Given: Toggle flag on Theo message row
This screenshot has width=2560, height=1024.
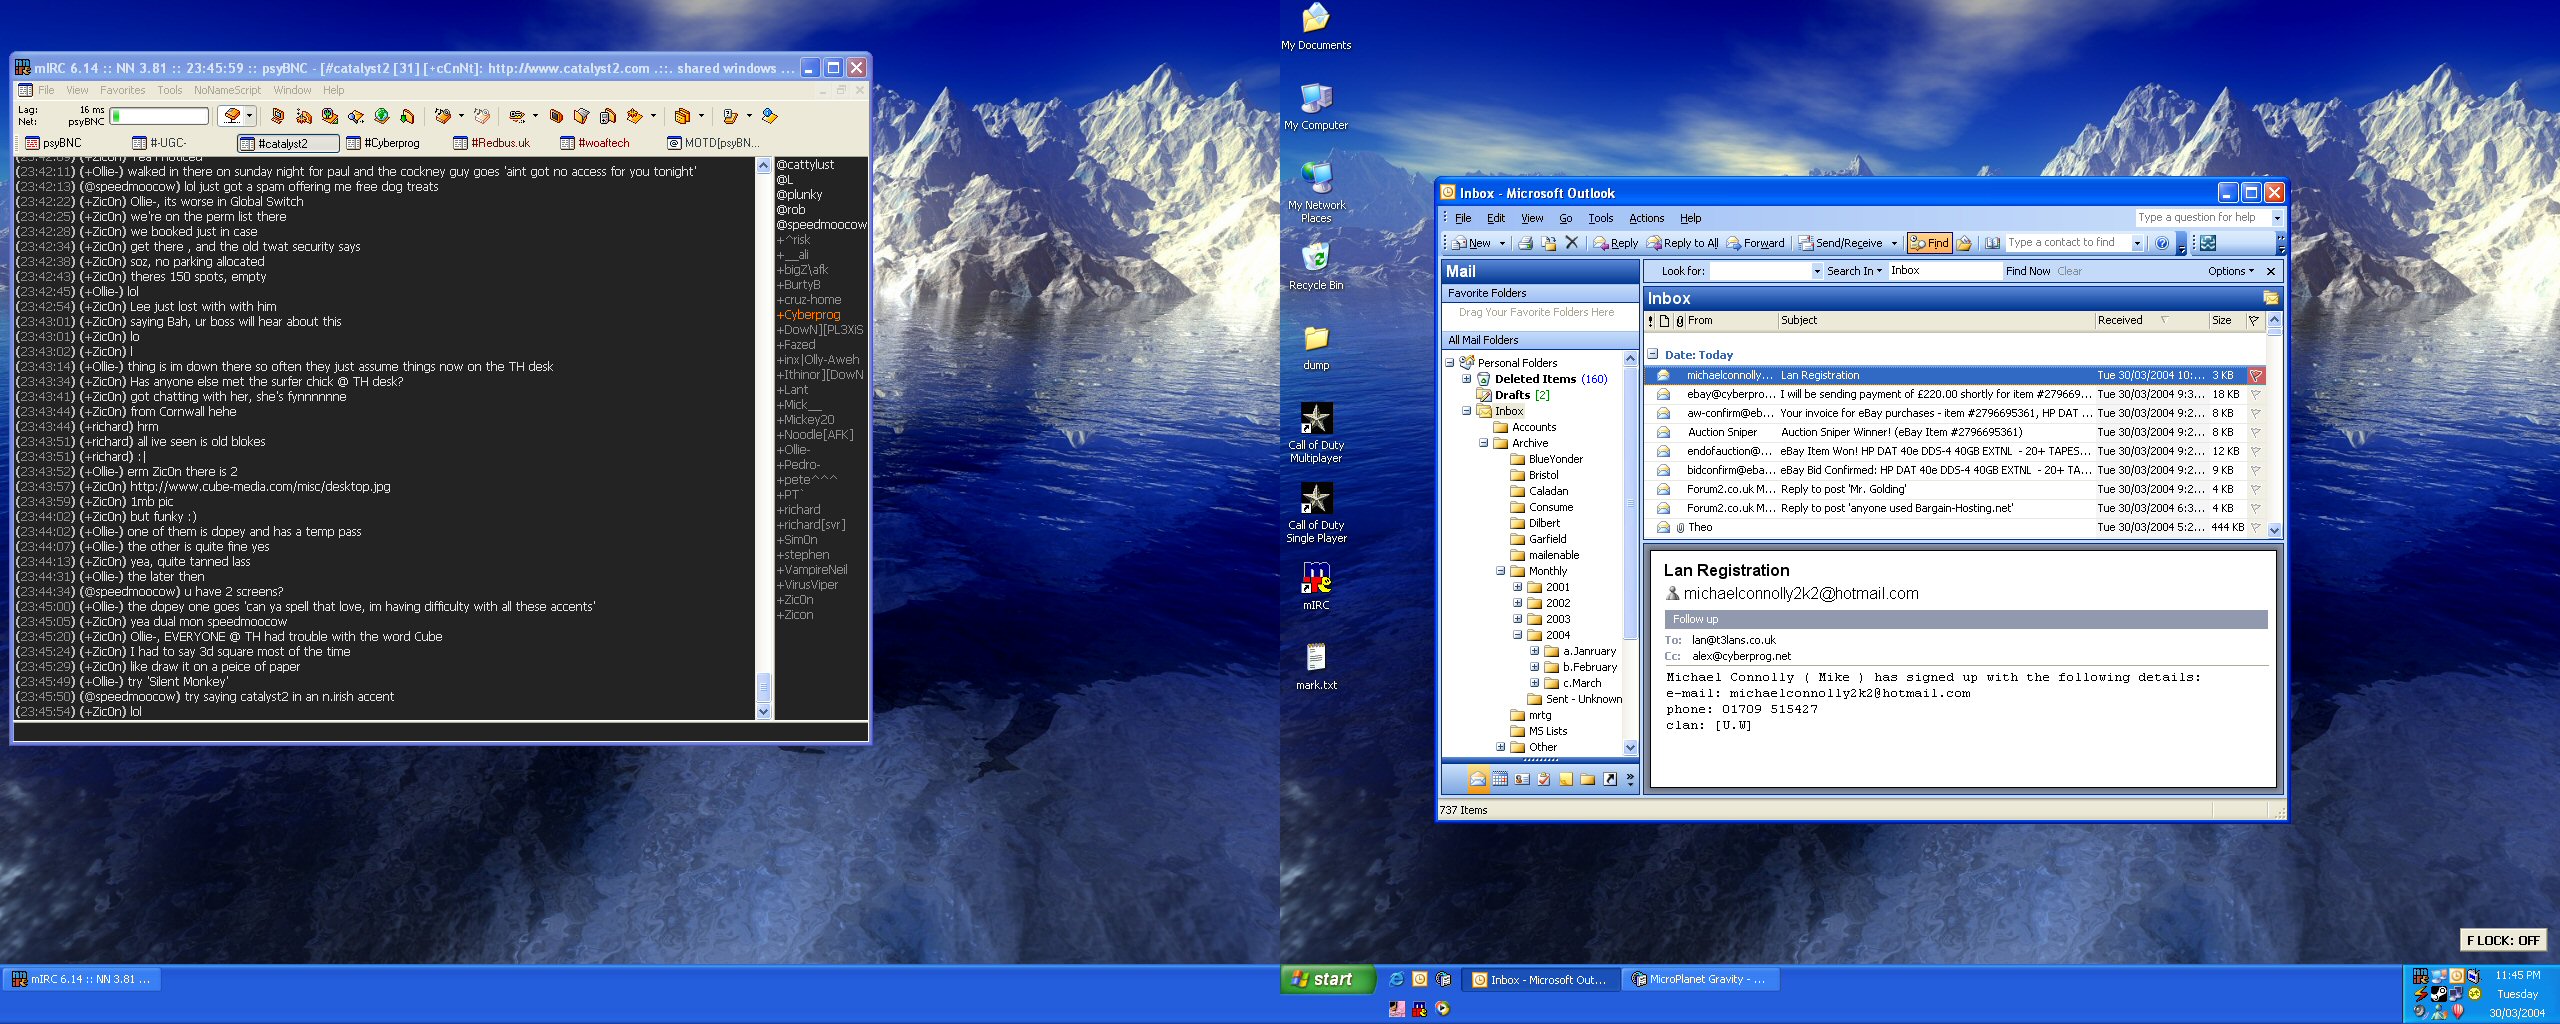Looking at the screenshot, I should pos(2256,528).
